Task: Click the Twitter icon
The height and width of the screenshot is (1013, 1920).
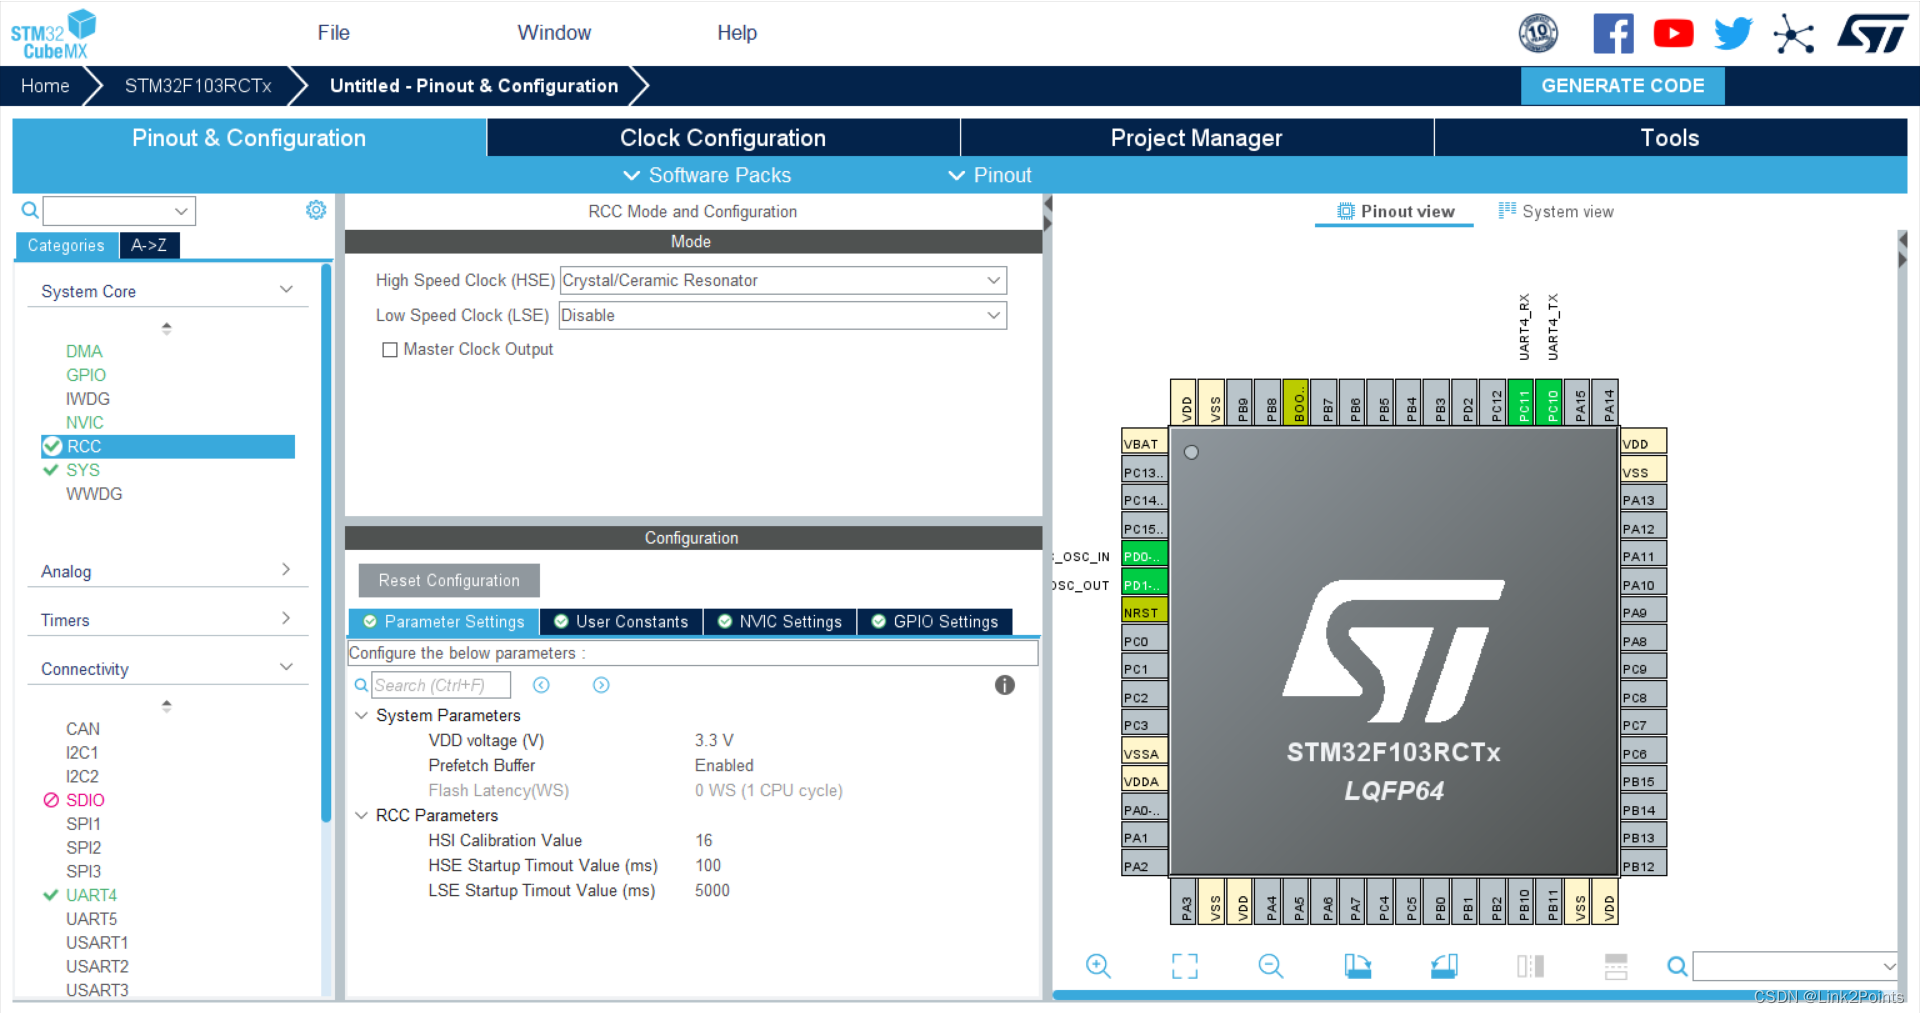Action: (x=1733, y=32)
